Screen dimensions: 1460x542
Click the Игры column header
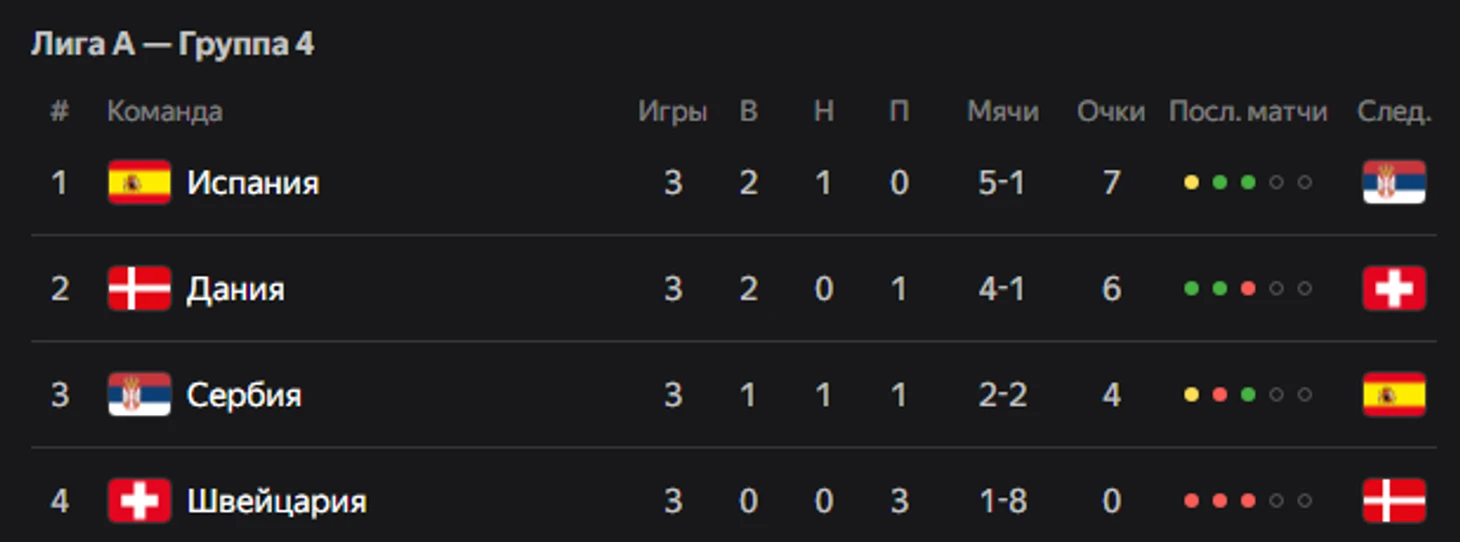pyautogui.click(x=673, y=112)
